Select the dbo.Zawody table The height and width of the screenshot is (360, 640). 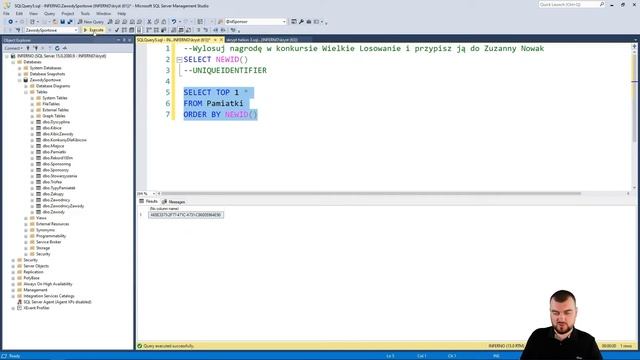click(x=53, y=212)
